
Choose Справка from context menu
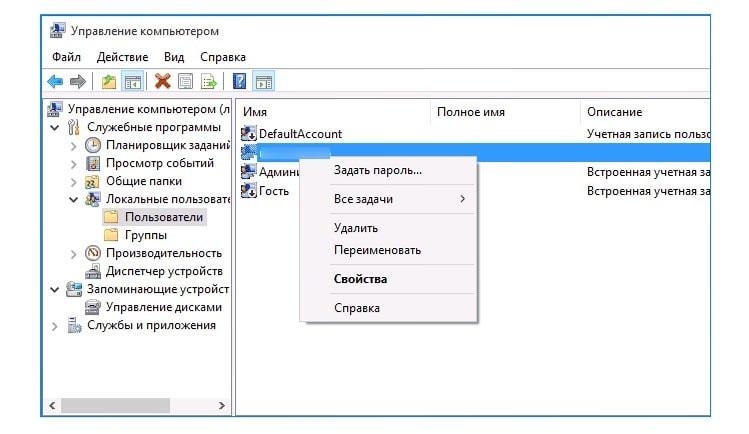pyautogui.click(x=388, y=308)
